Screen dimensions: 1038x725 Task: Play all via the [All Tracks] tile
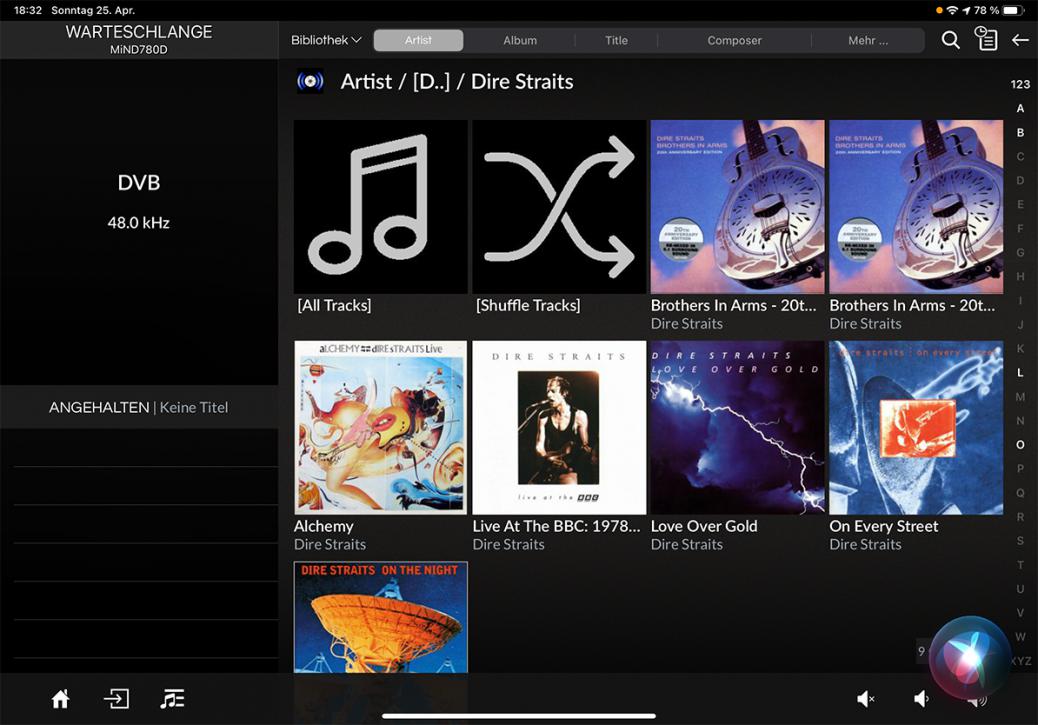click(x=380, y=207)
